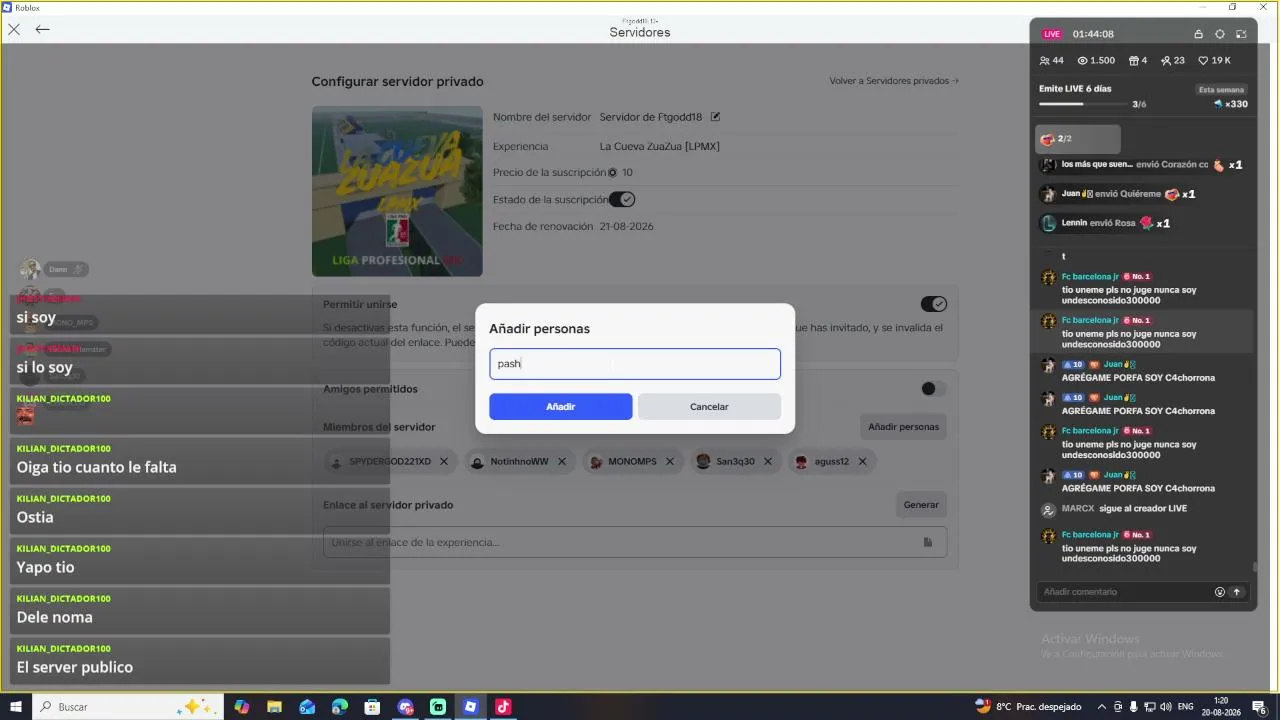
Task: Remove member San3q30 with X
Action: [x=768, y=461]
